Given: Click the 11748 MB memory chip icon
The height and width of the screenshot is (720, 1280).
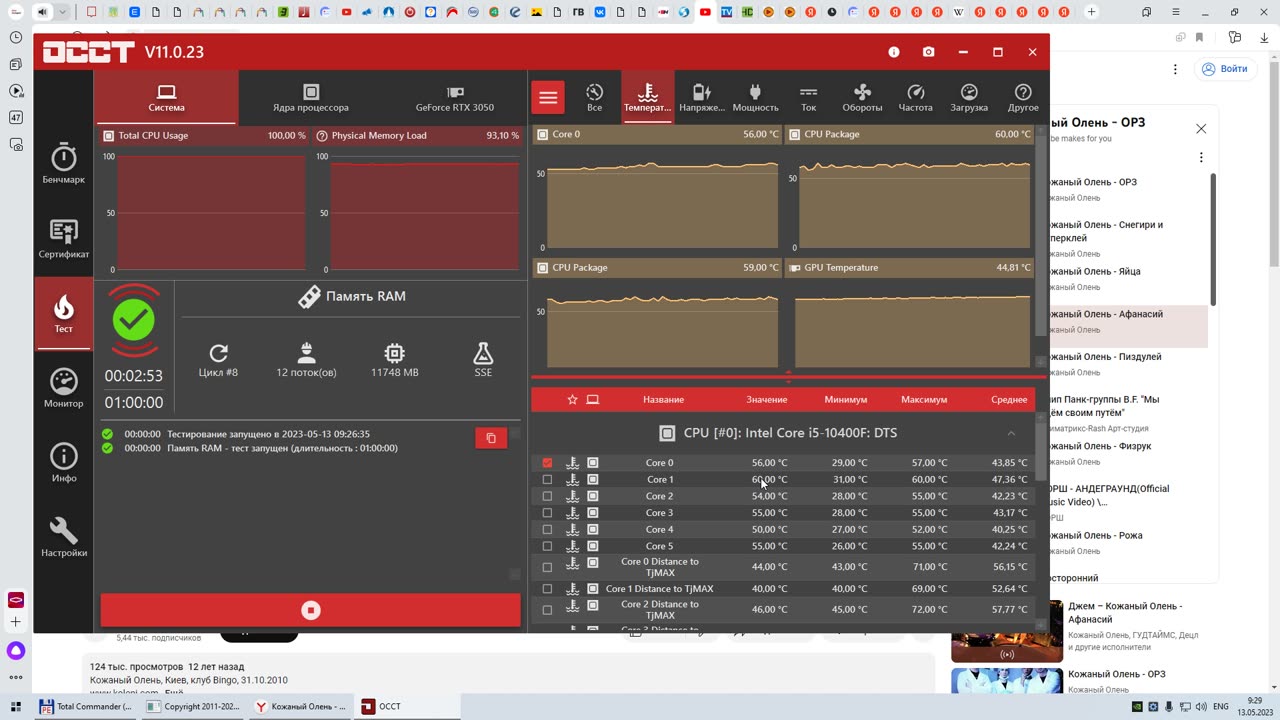Looking at the screenshot, I should [x=395, y=353].
